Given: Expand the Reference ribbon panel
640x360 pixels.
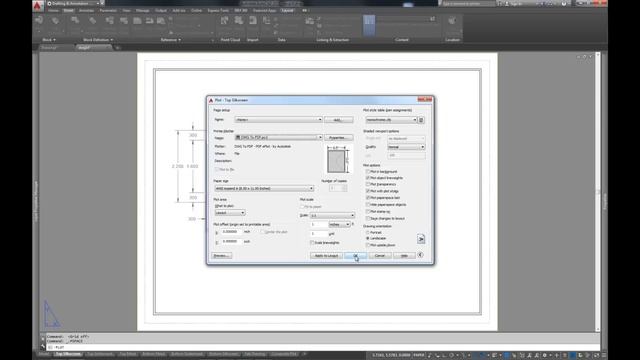Looking at the screenshot, I should click(x=171, y=40).
